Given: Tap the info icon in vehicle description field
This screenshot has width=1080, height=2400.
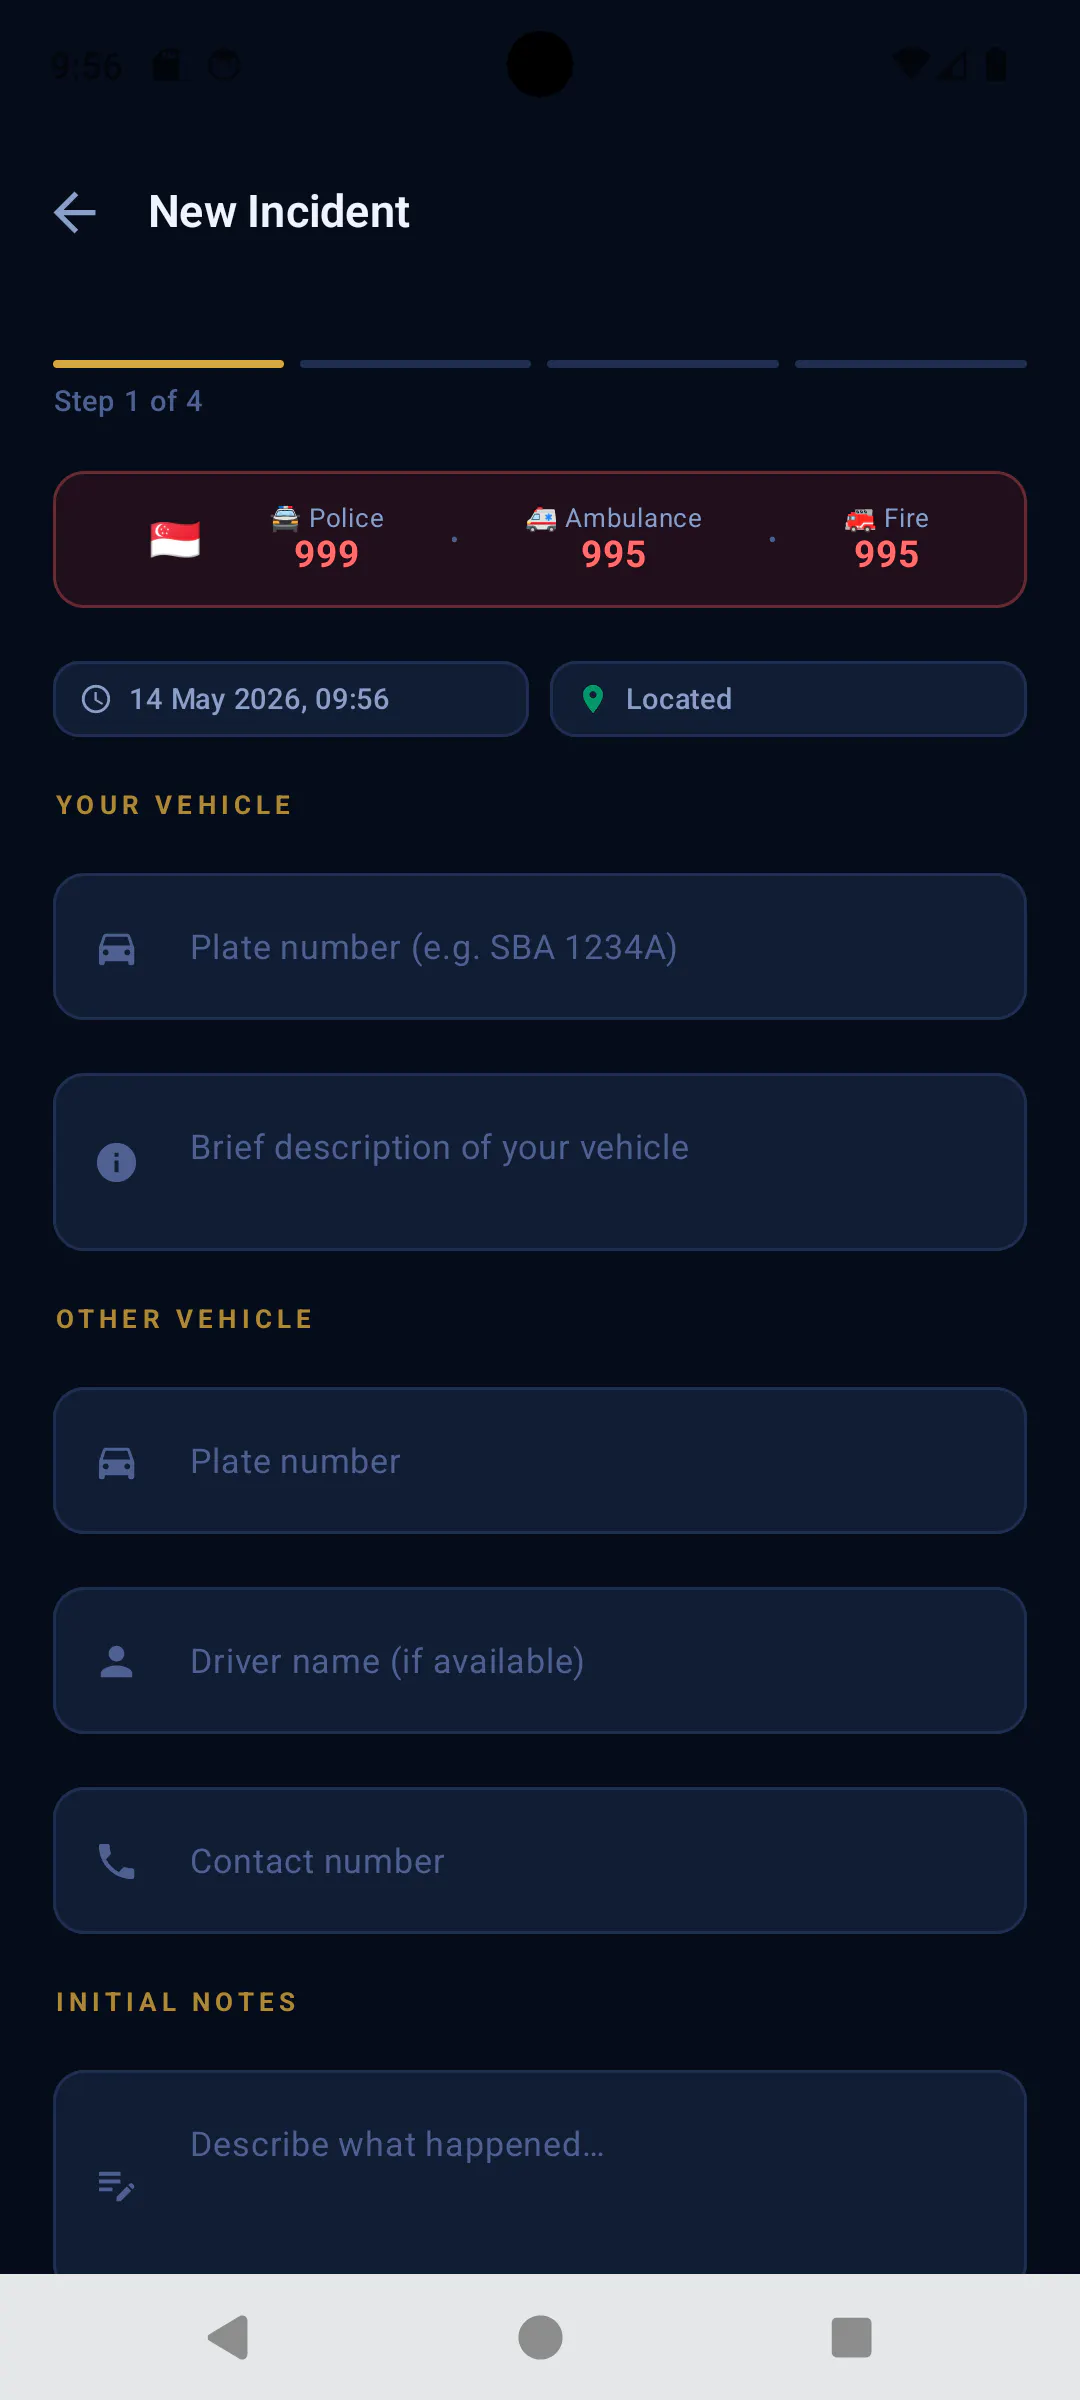Looking at the screenshot, I should click(x=116, y=1162).
